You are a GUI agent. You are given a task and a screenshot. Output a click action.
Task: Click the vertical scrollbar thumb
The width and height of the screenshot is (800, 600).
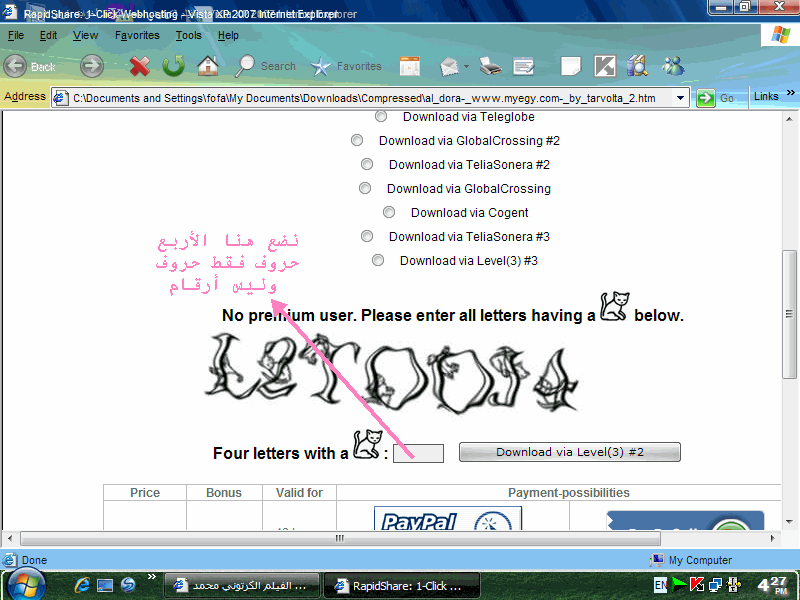point(789,314)
